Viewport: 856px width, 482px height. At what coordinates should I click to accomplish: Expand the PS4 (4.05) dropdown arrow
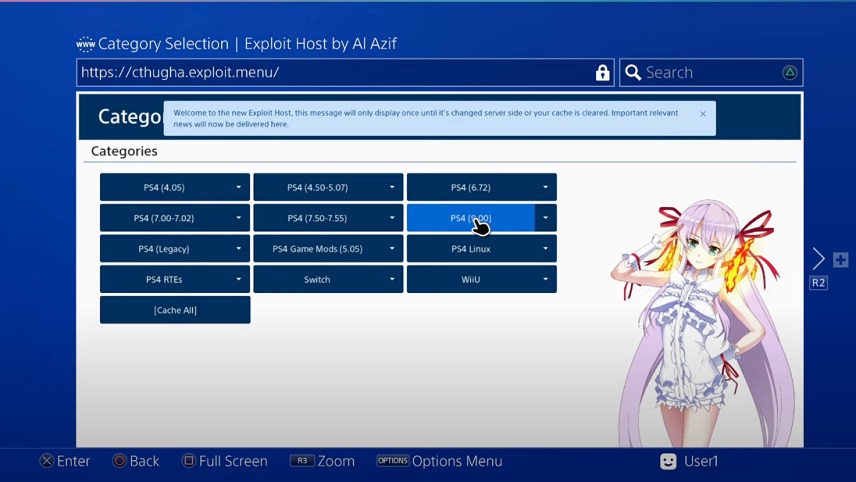click(239, 187)
